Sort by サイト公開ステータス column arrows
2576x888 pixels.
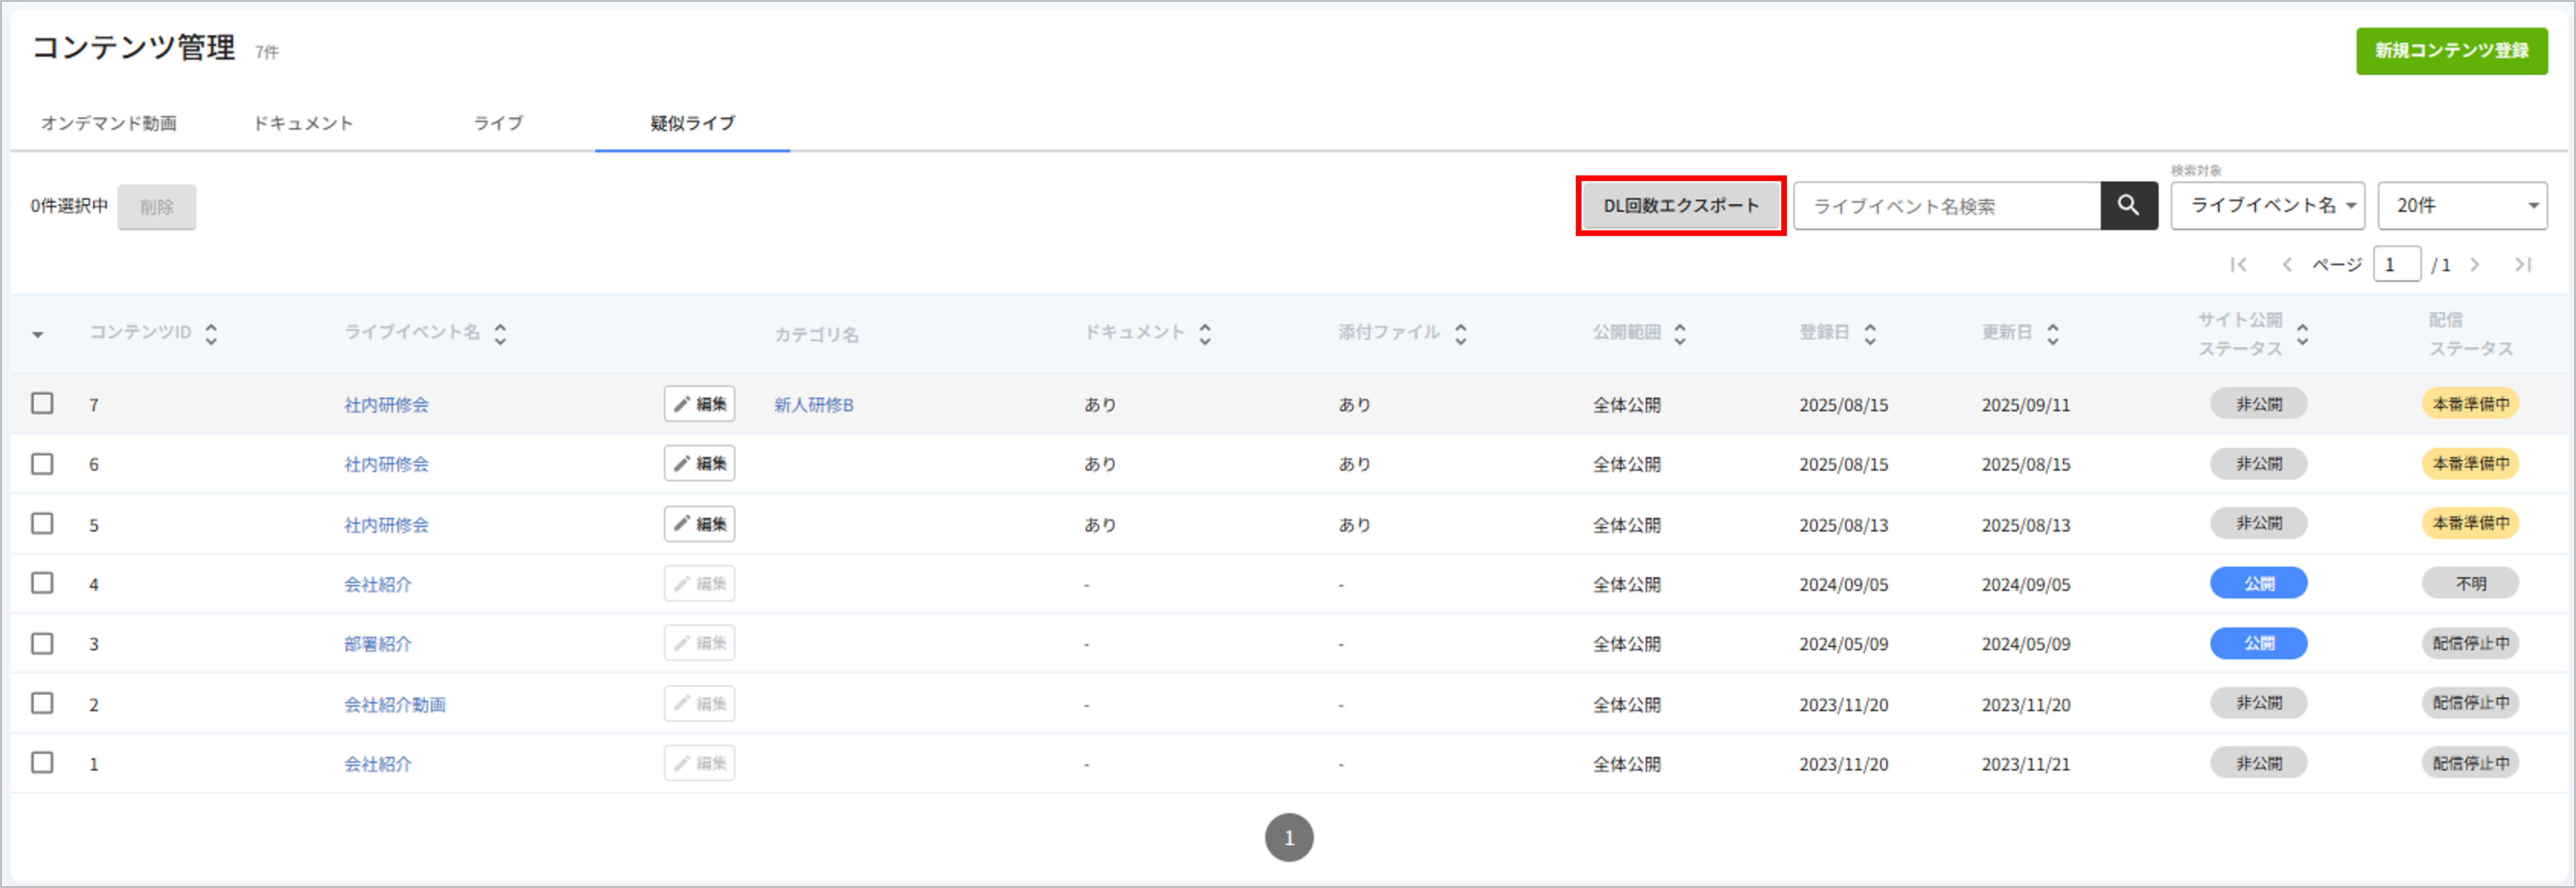[2303, 334]
